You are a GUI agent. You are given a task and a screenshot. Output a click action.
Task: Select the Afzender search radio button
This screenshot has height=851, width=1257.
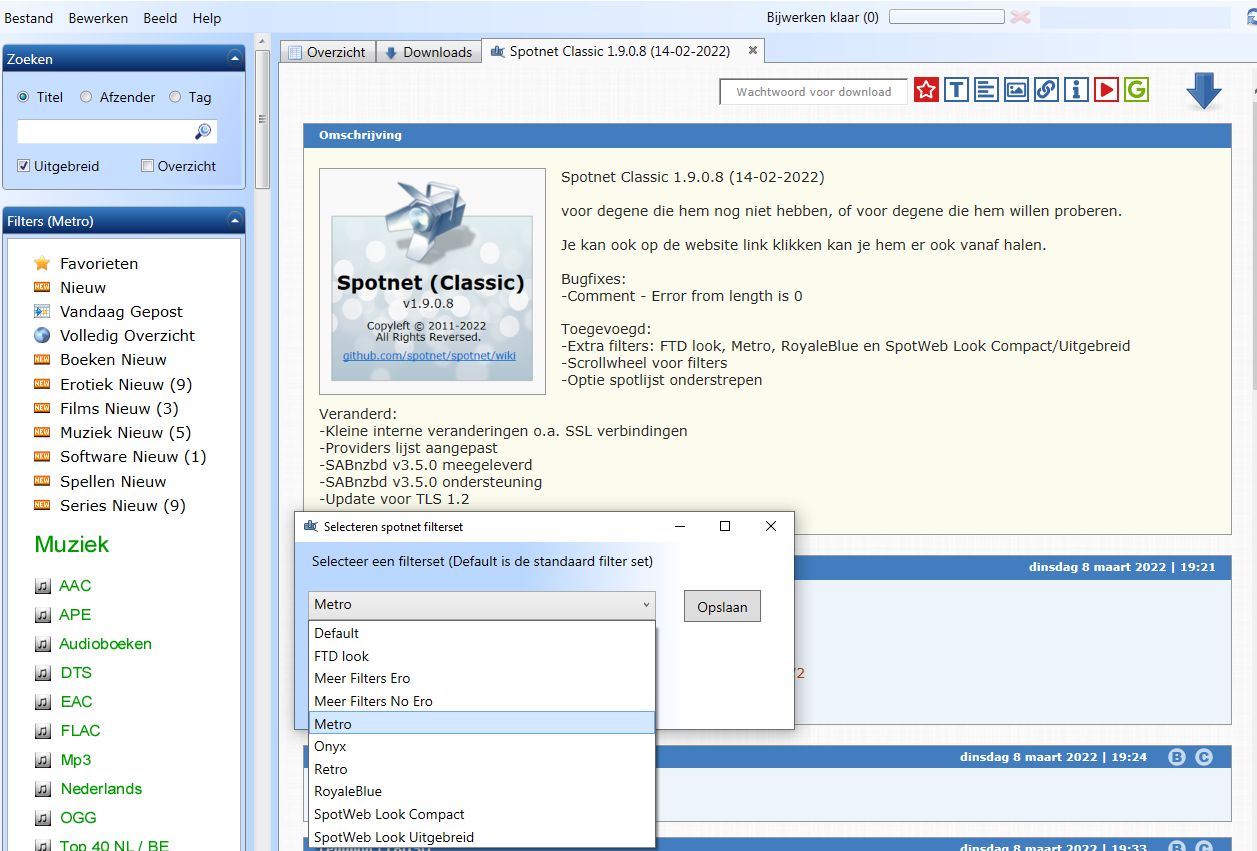click(x=86, y=97)
